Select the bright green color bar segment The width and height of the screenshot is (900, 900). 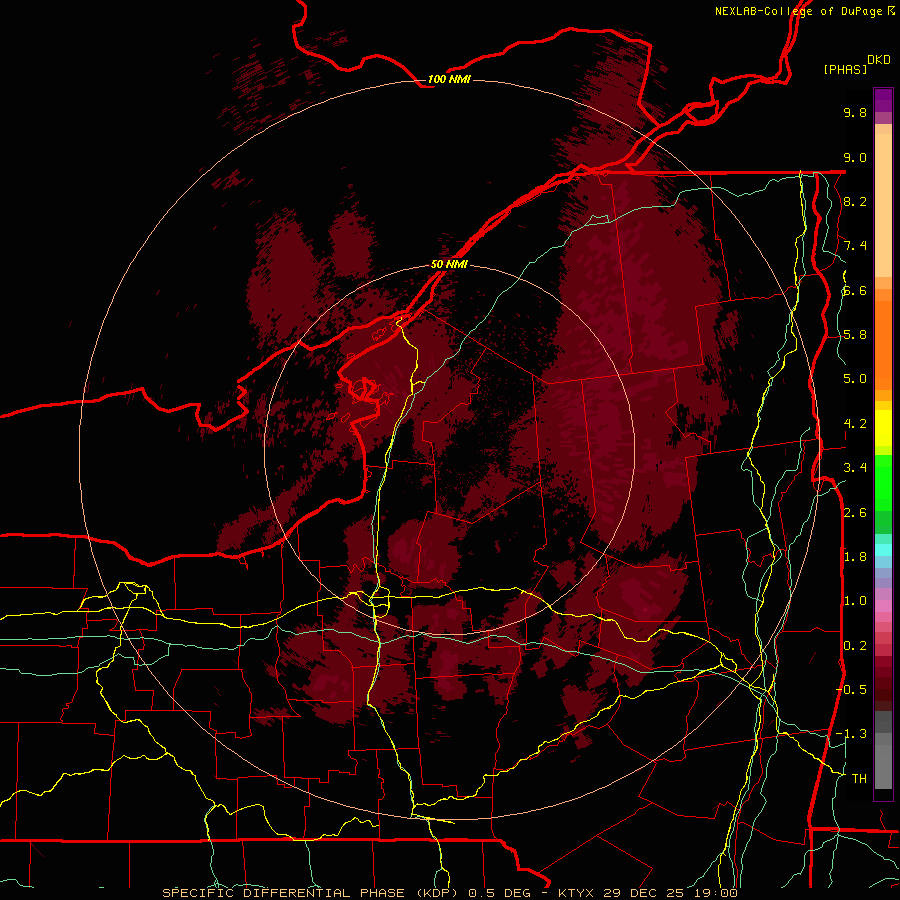(x=883, y=483)
